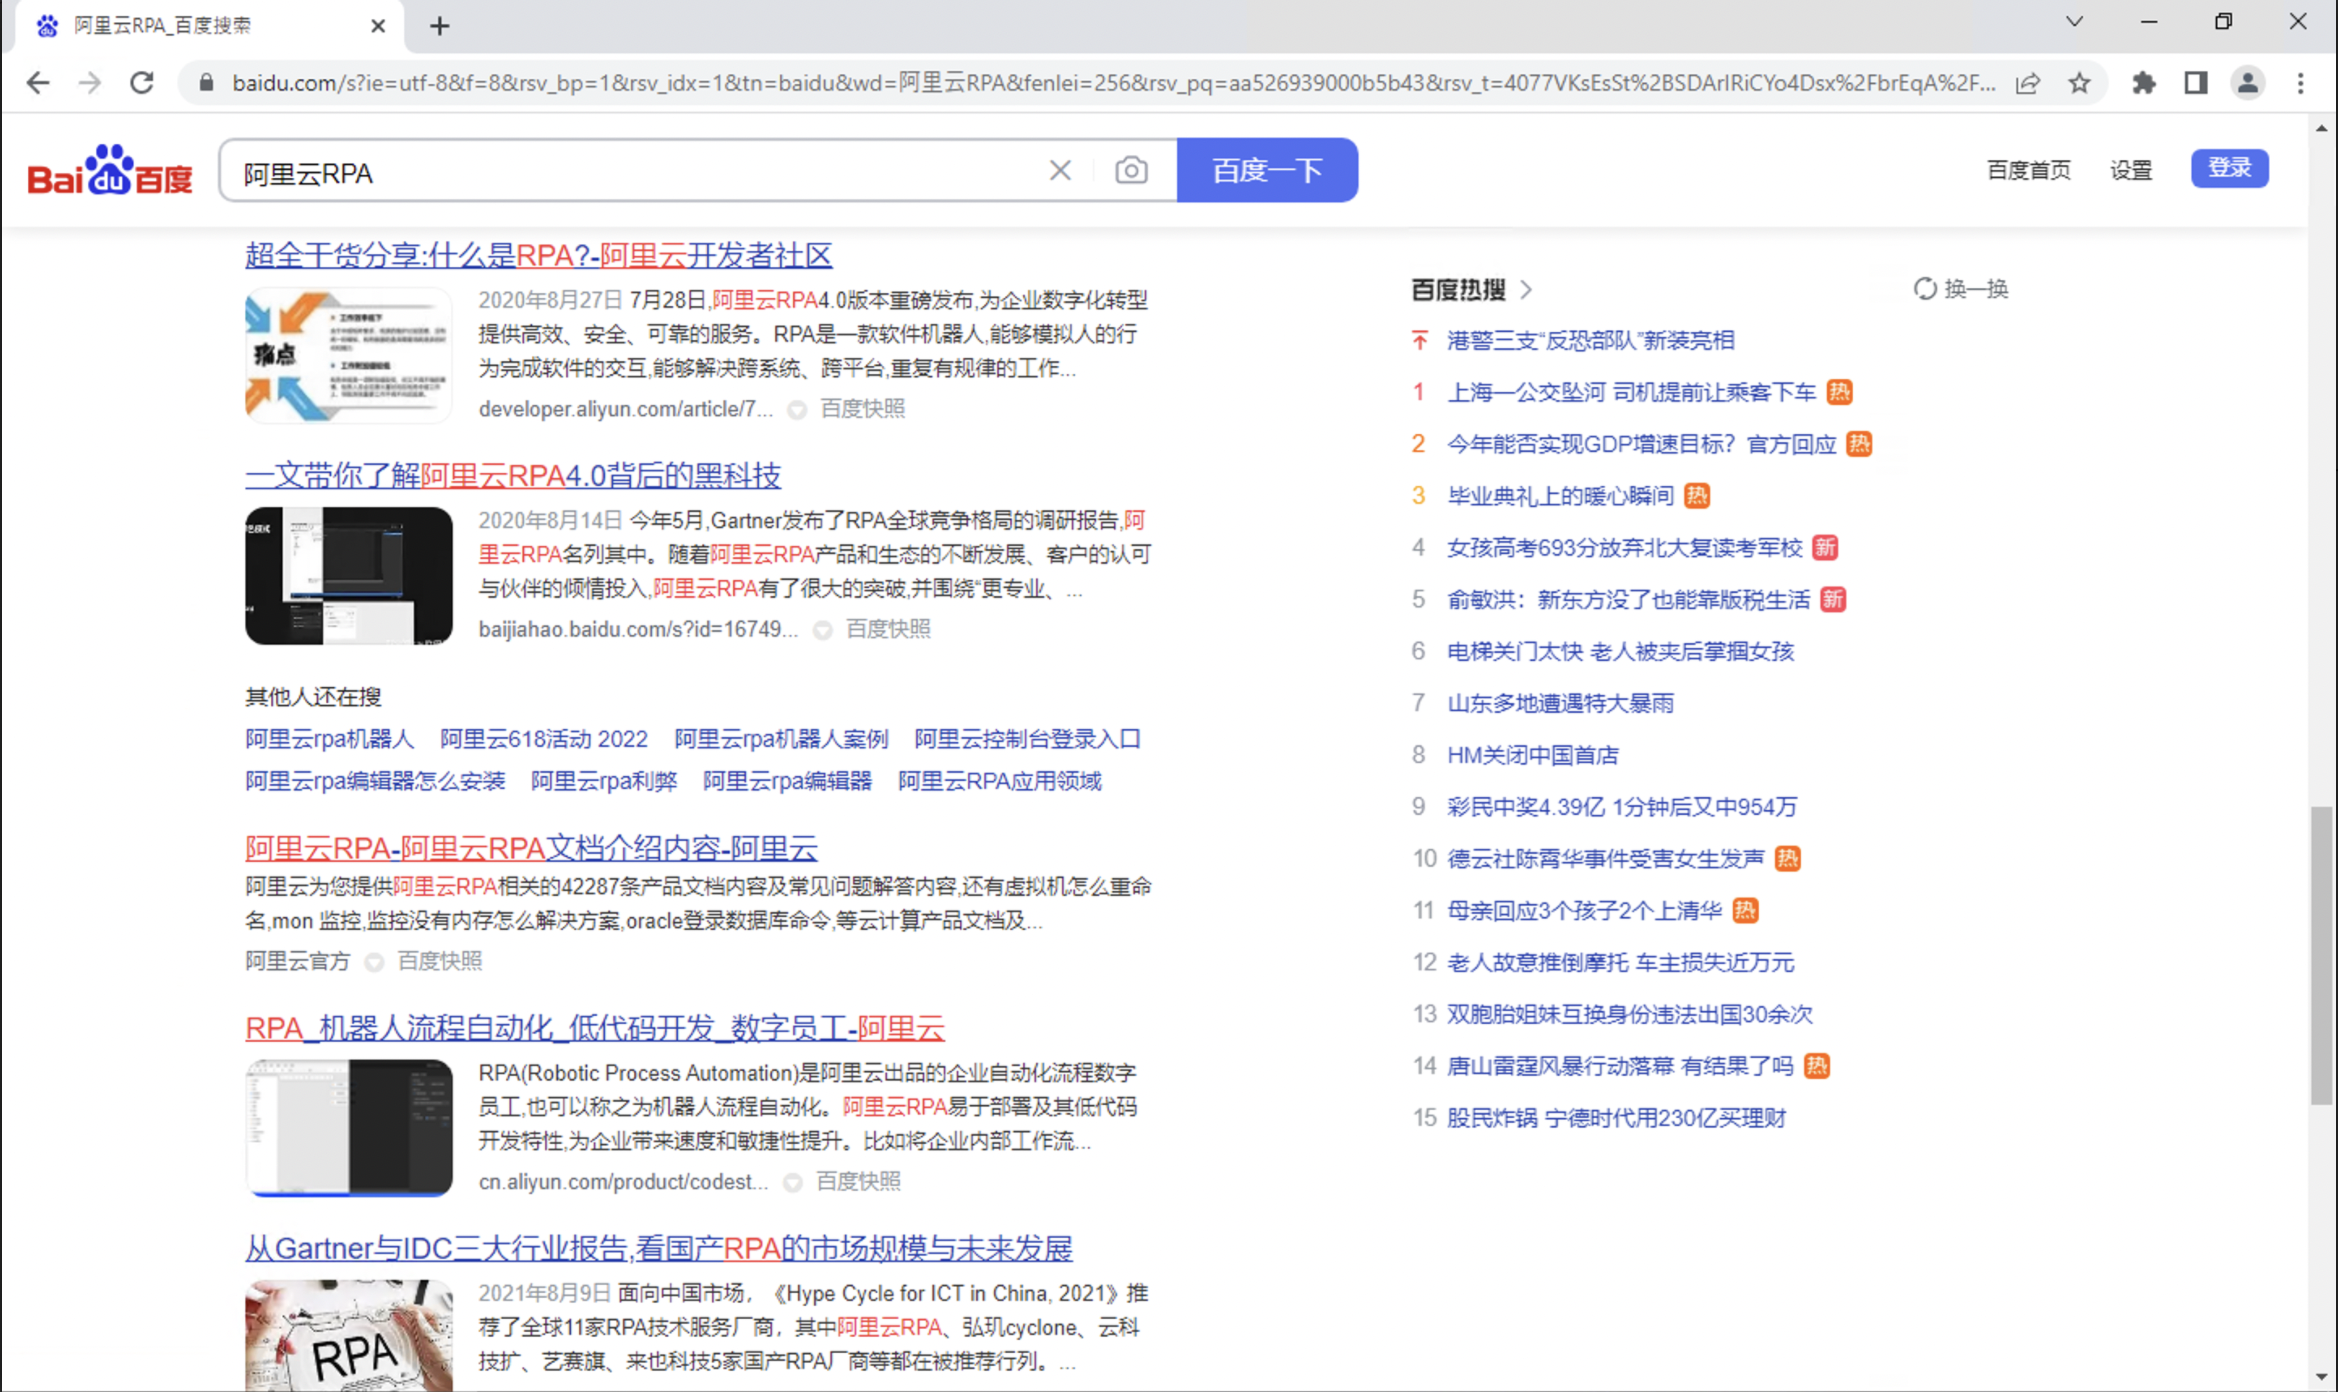Click the browser forward arrow
This screenshot has width=2338, height=1392.
click(x=90, y=83)
